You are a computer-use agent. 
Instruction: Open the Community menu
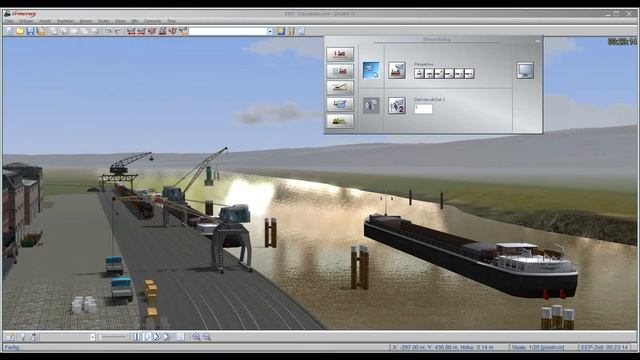click(152, 21)
